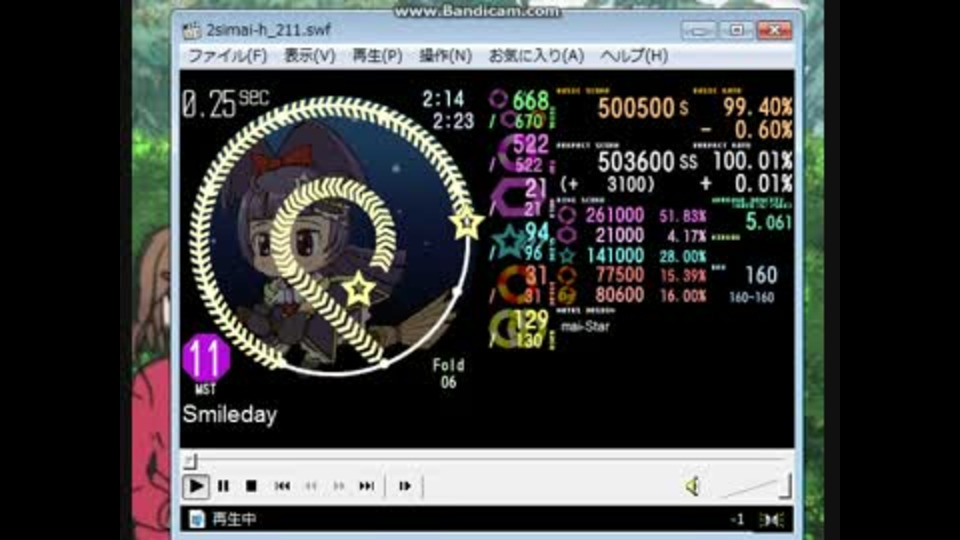960x540 pixels.
Task: Click the hexagon icon beside 21000
Action: (567, 235)
